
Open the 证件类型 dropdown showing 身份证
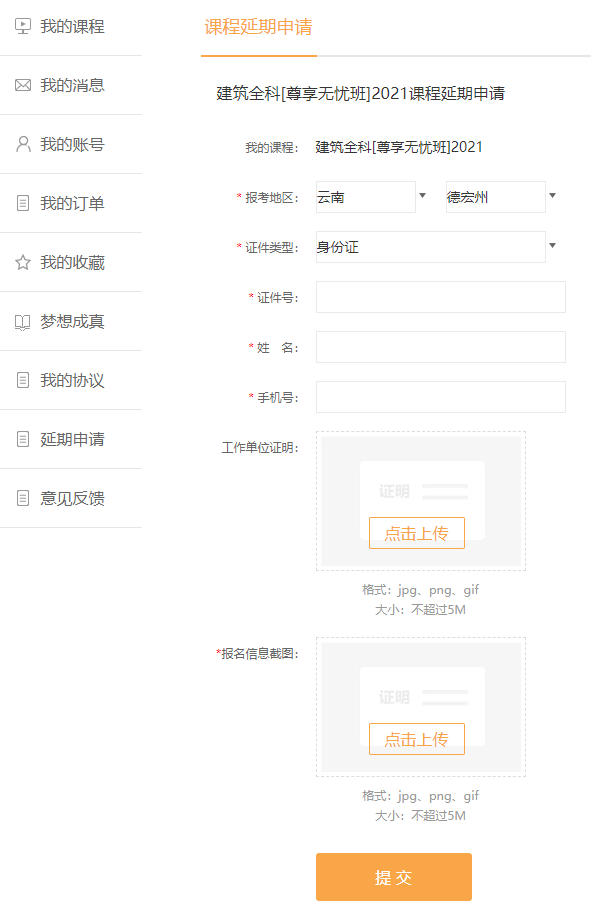pos(431,247)
